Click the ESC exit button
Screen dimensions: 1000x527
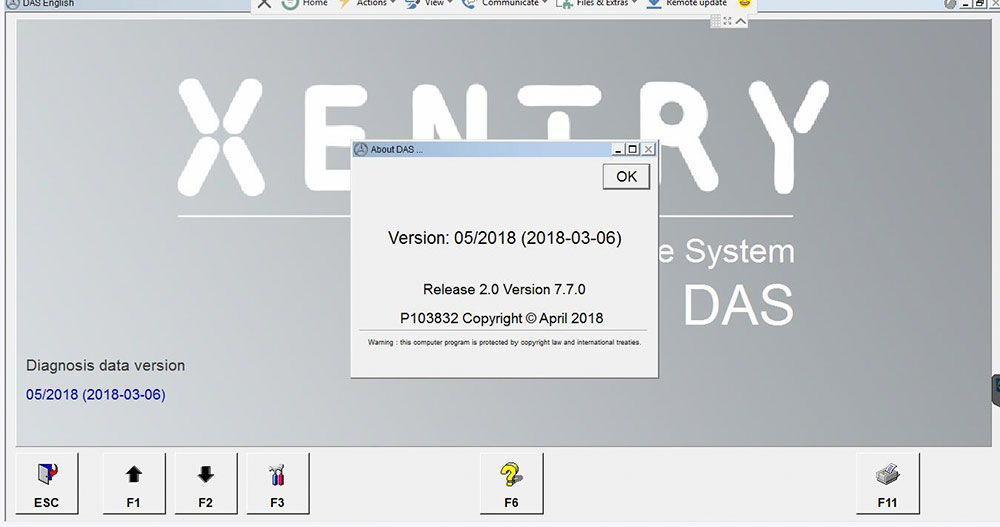coord(47,484)
